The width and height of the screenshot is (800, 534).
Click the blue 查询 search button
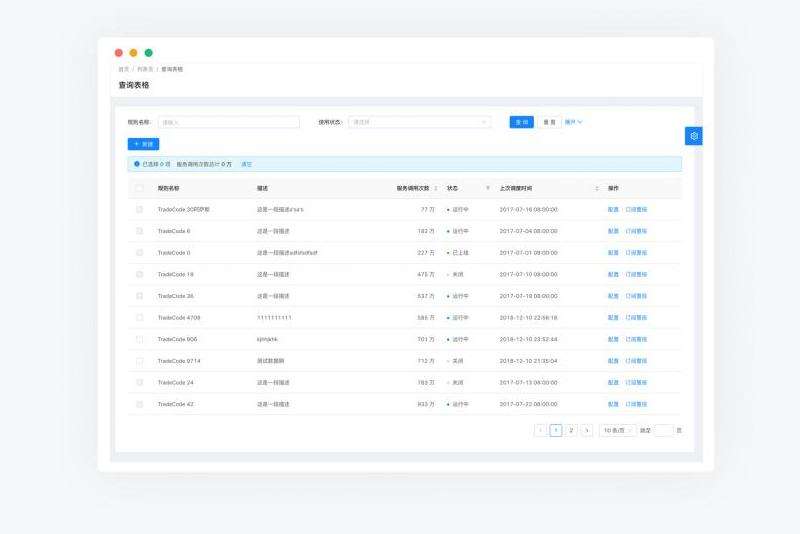[521, 122]
